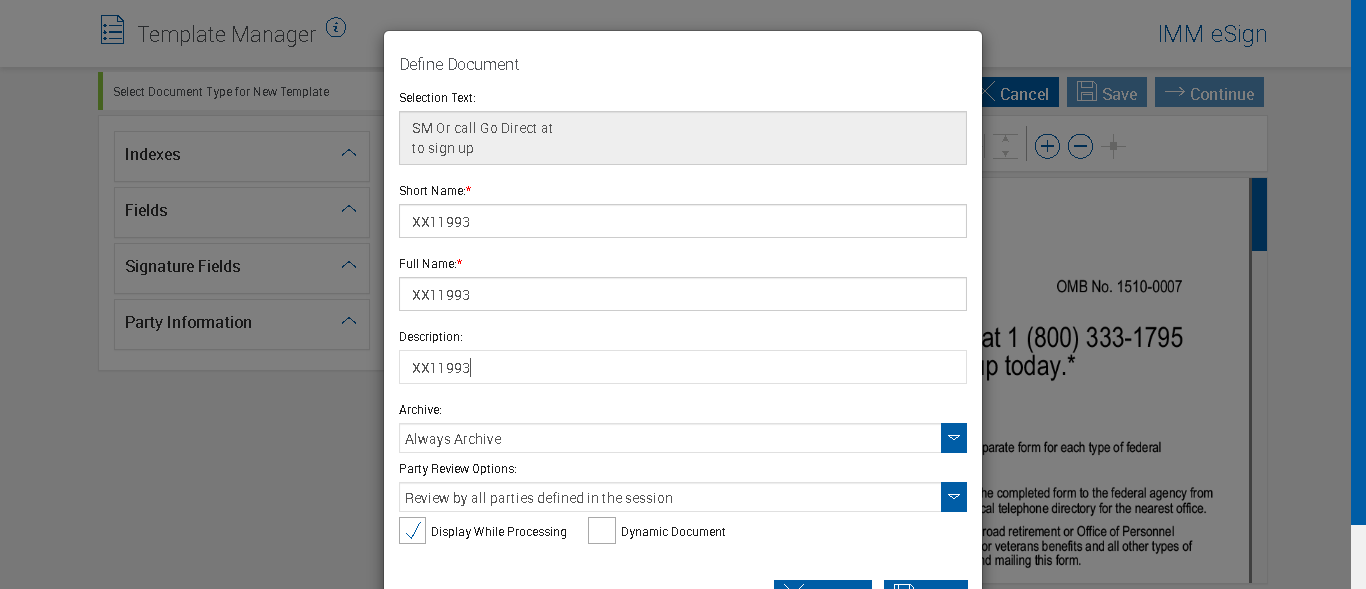Click the crosshair fit icon in toolbar

tap(1113, 147)
